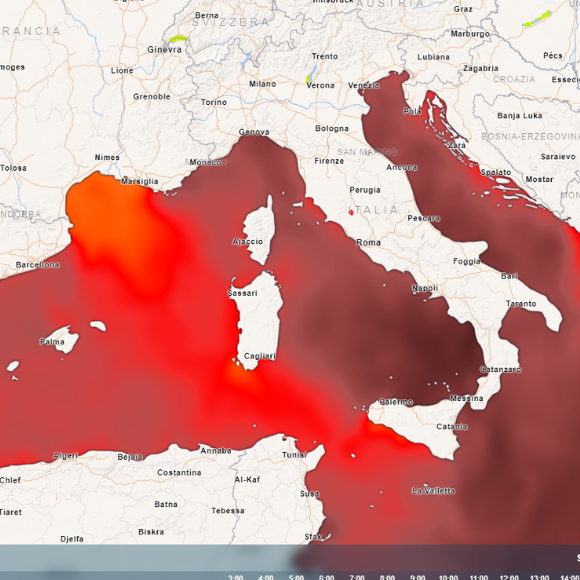Click the Verona city label
The image size is (580, 580).
click(x=320, y=85)
